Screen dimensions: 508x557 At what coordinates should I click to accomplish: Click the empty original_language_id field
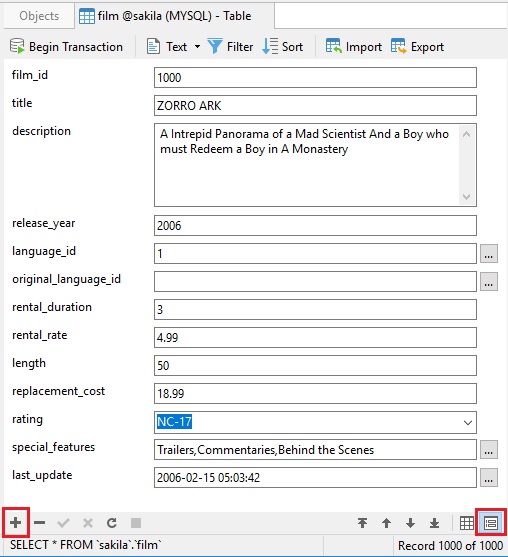pyautogui.click(x=315, y=282)
